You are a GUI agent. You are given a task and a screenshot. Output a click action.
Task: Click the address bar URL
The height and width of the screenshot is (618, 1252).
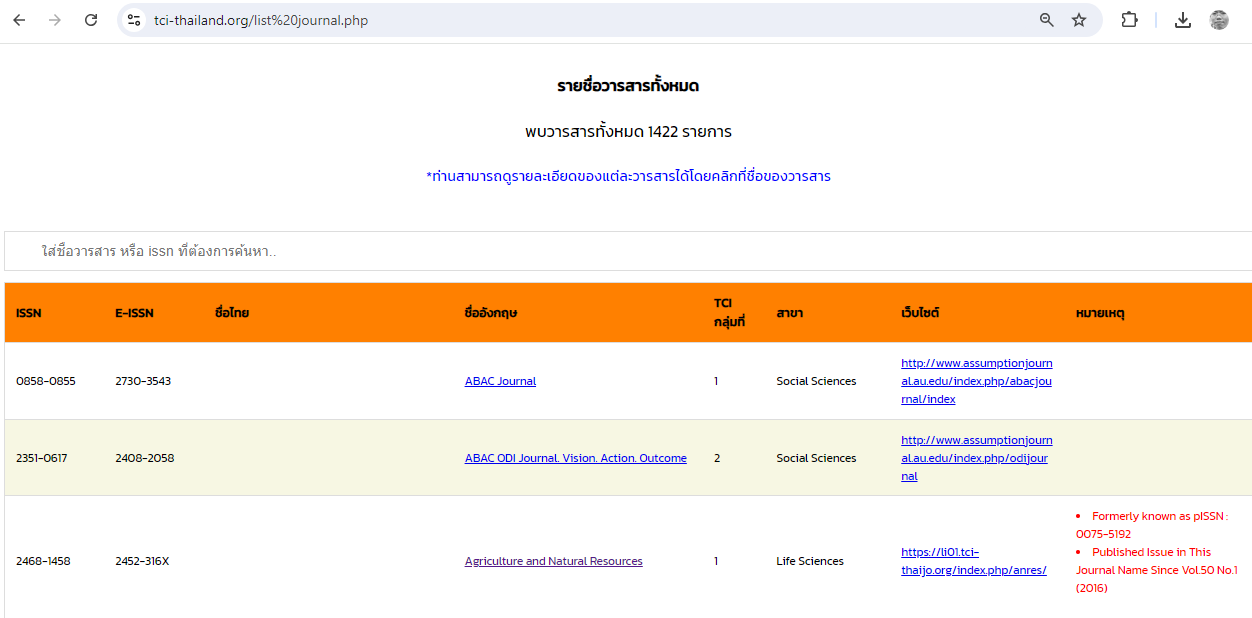pyautogui.click(x=260, y=20)
